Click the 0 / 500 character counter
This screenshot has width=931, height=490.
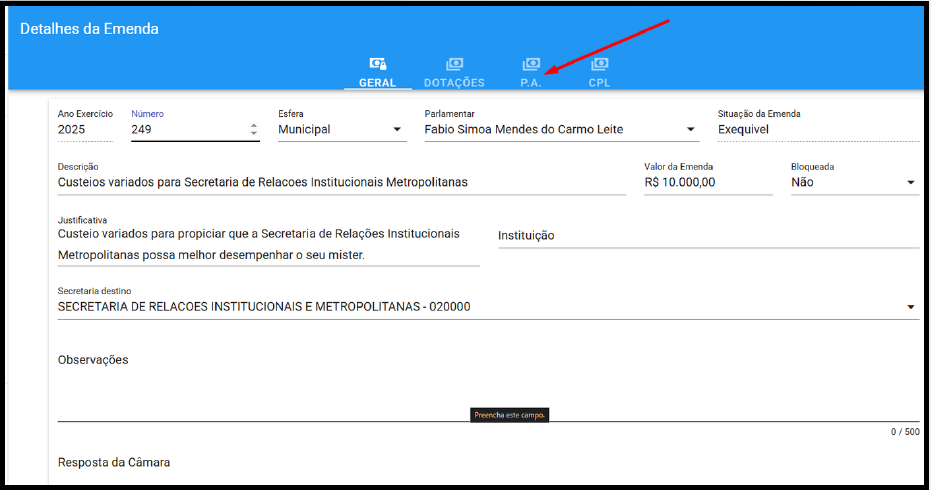(x=905, y=432)
